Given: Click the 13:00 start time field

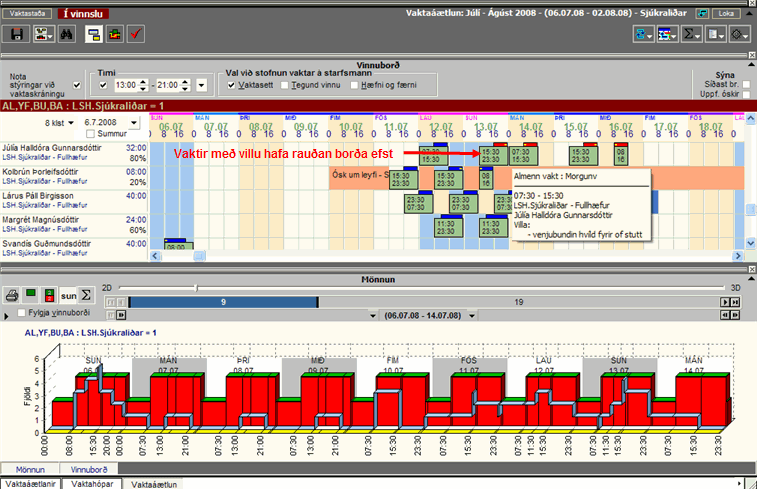Looking at the screenshot, I should [126, 85].
